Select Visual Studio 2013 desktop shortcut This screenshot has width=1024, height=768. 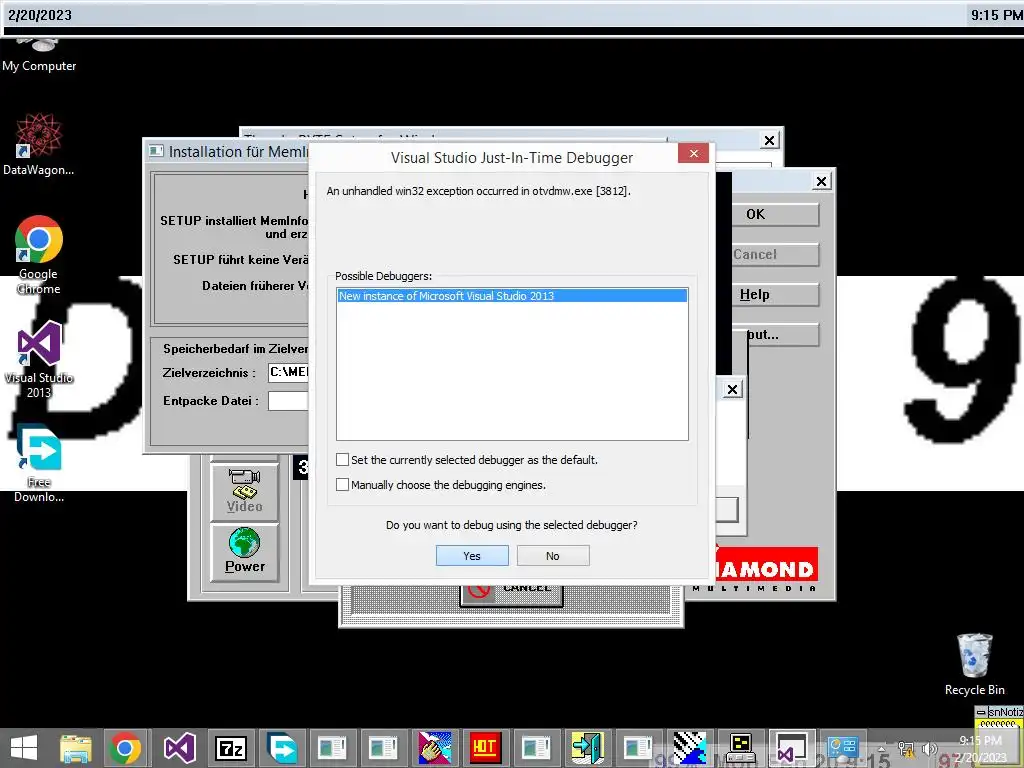click(x=39, y=359)
